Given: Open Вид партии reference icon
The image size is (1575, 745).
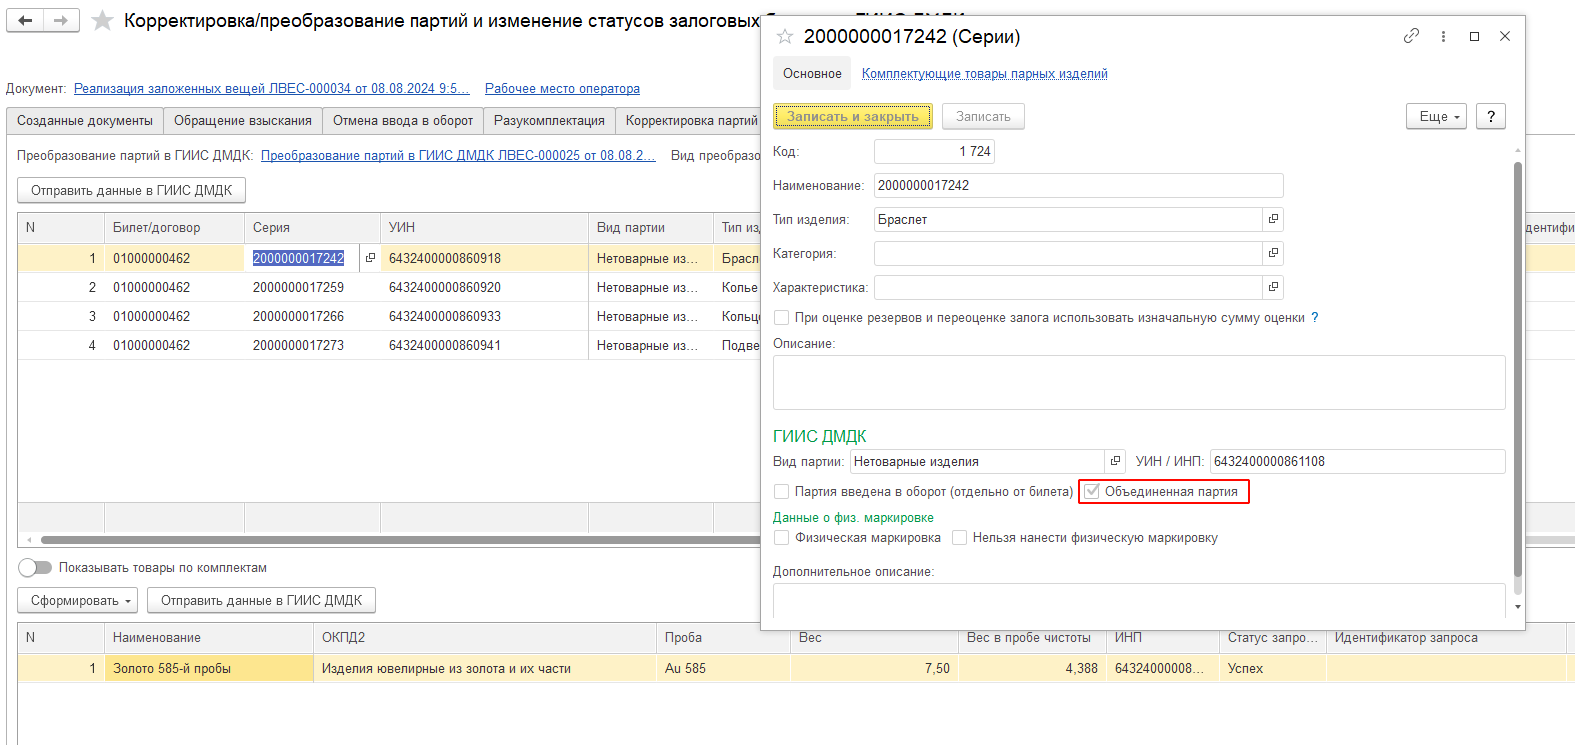Looking at the screenshot, I should [x=1115, y=461].
